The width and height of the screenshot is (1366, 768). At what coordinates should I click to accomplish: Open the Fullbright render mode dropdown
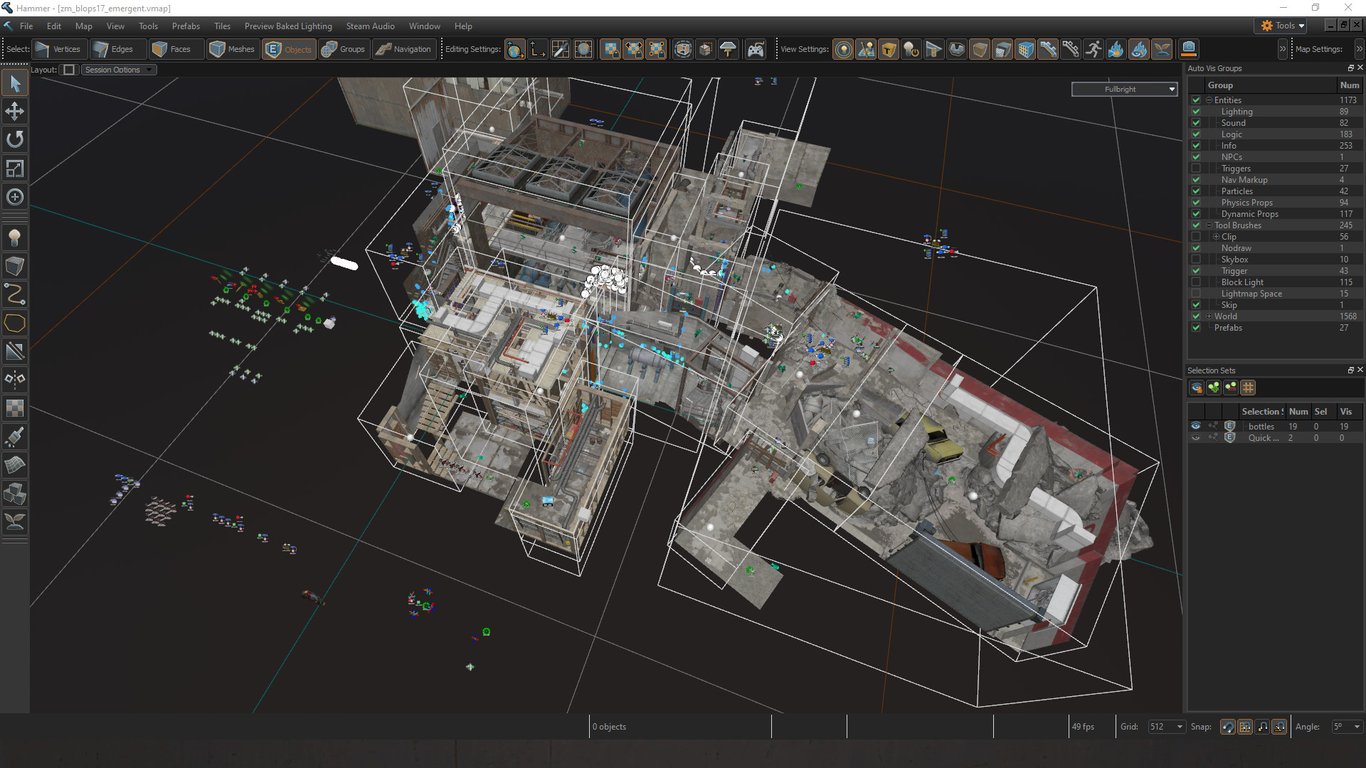[x=1125, y=89]
